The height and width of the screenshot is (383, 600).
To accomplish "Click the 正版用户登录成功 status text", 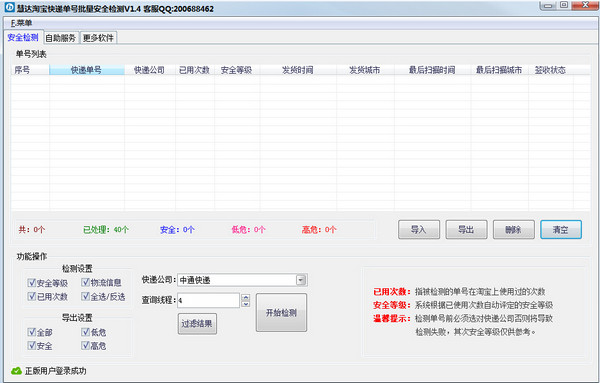I will [56, 371].
